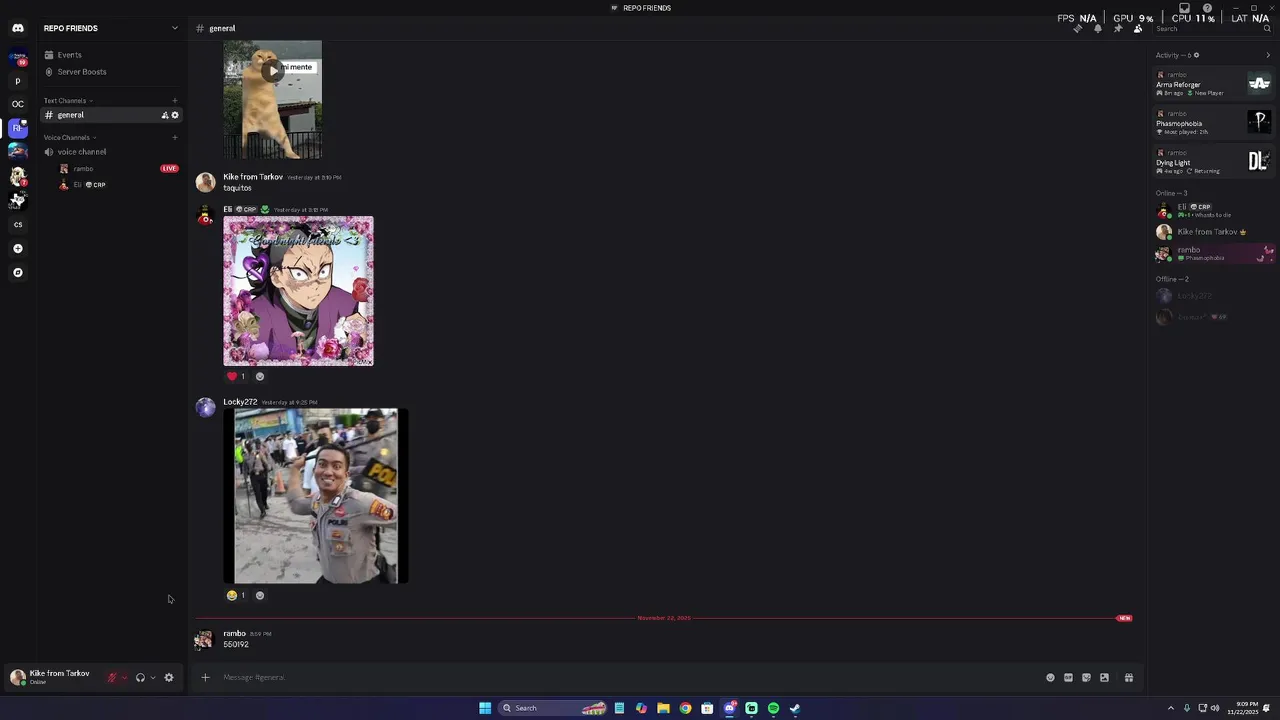Open the Arma Reforger activity card

click(x=1213, y=84)
